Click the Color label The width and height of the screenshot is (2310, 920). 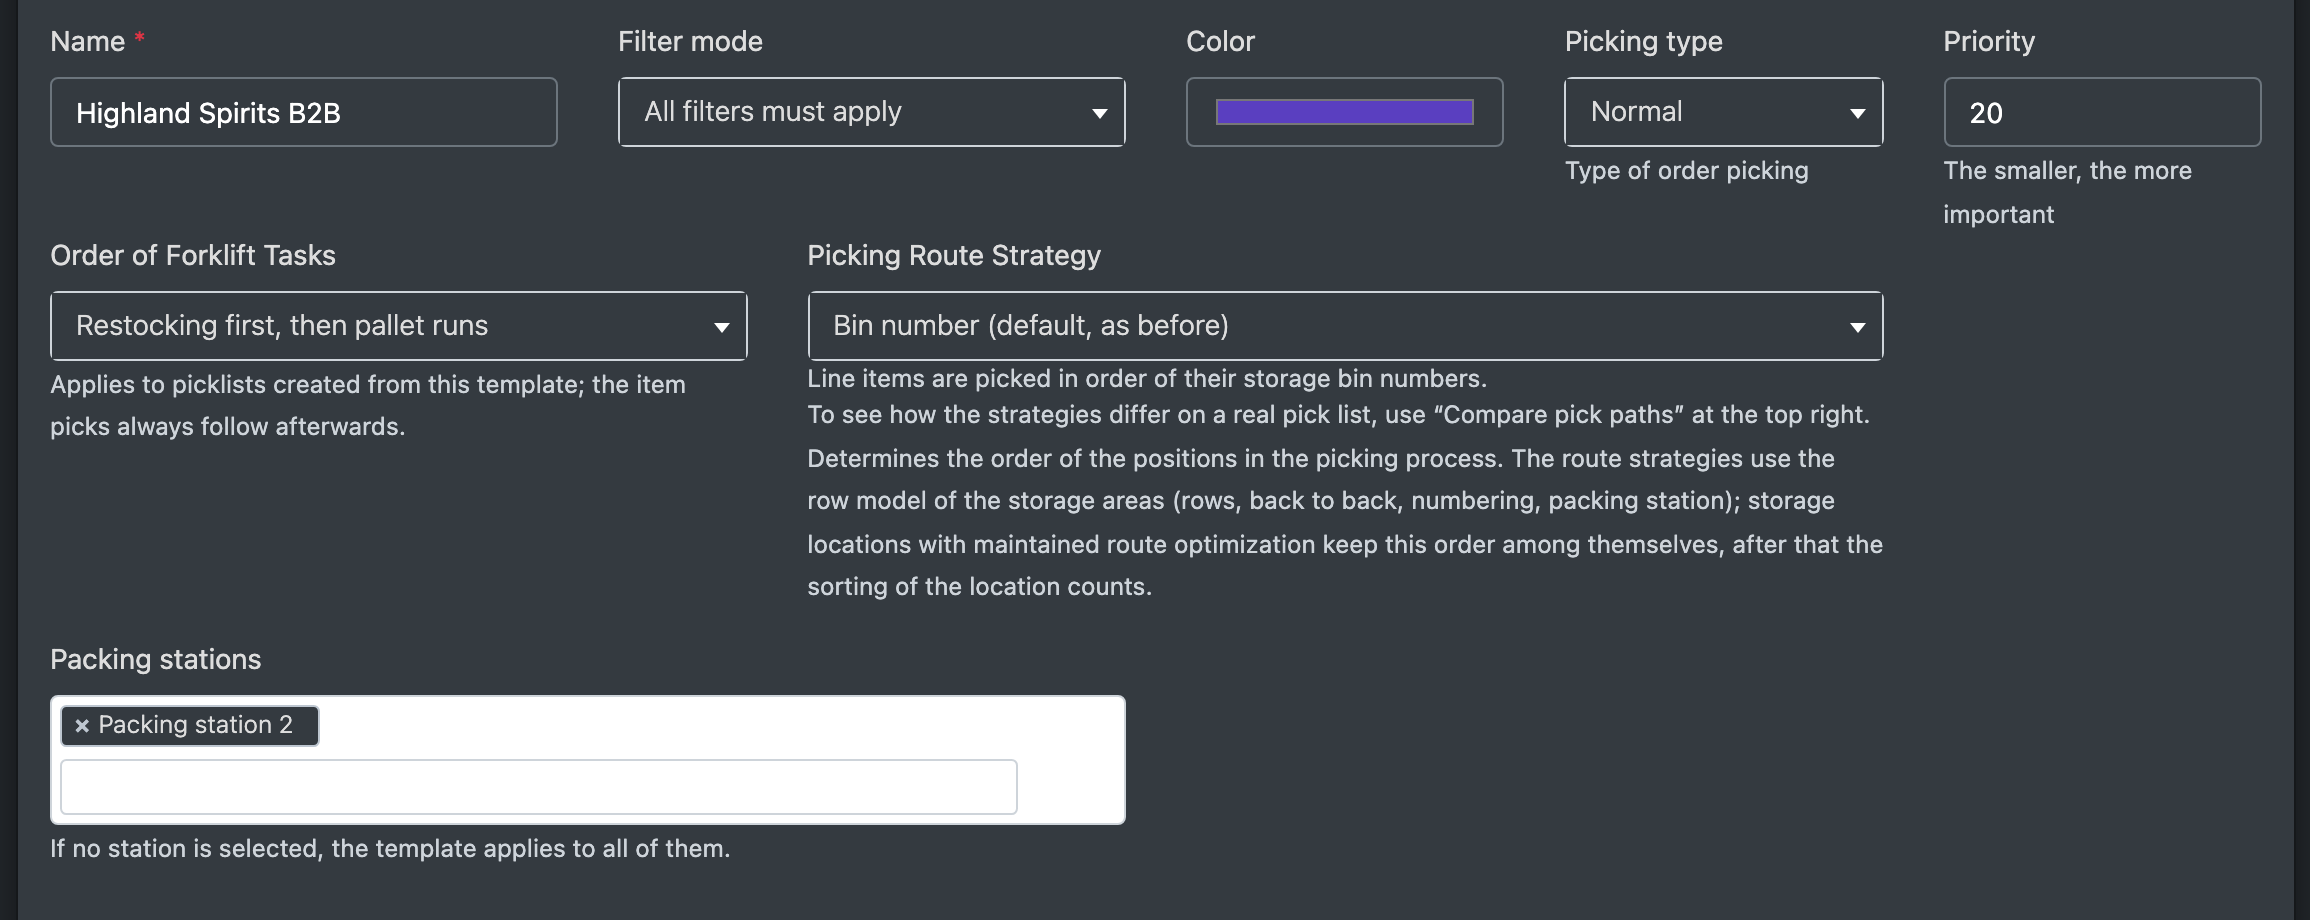click(1220, 42)
